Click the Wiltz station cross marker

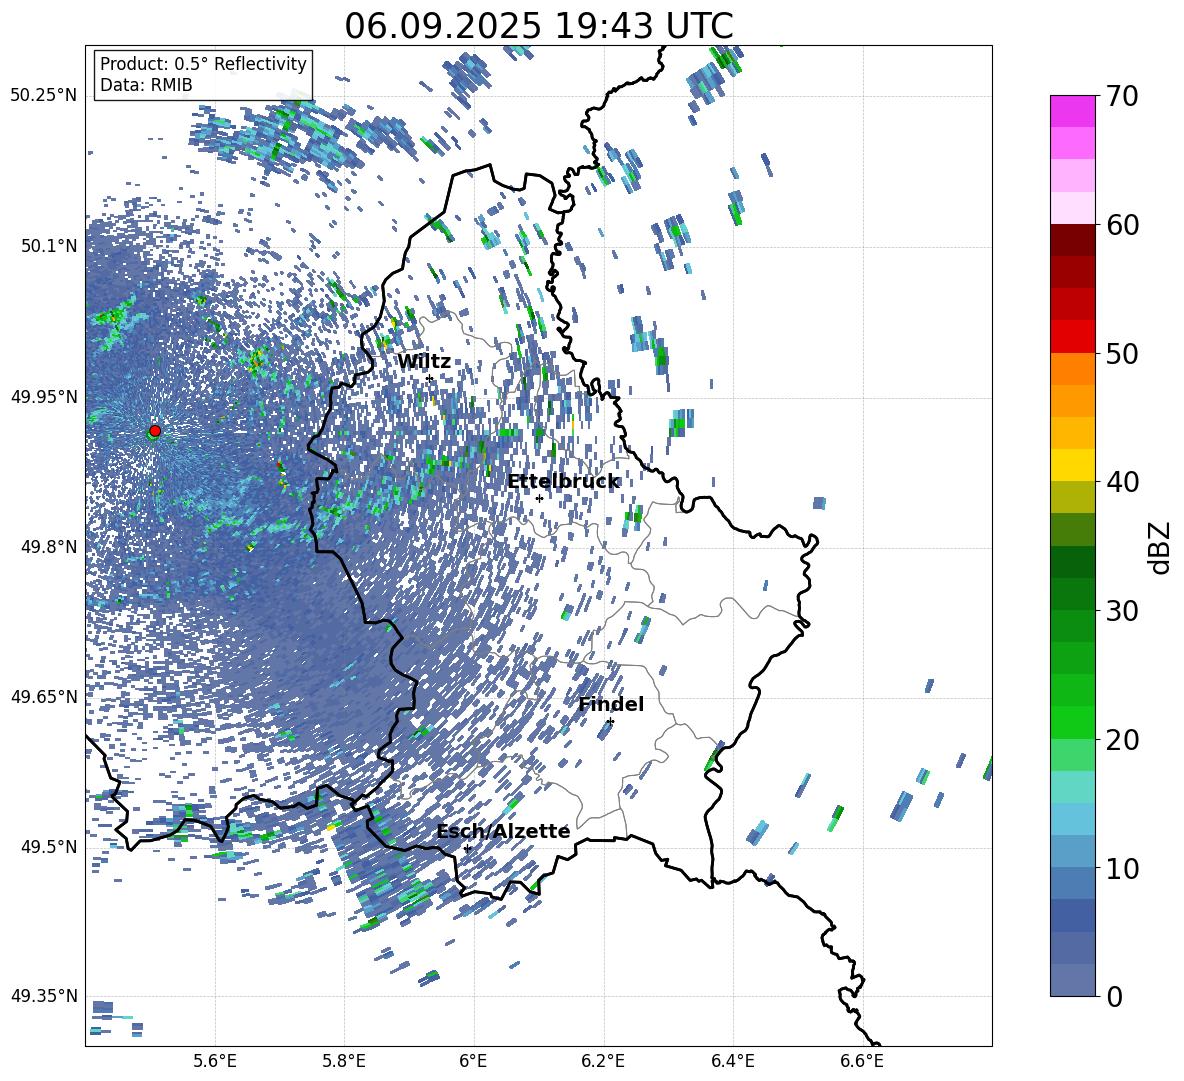(x=429, y=378)
